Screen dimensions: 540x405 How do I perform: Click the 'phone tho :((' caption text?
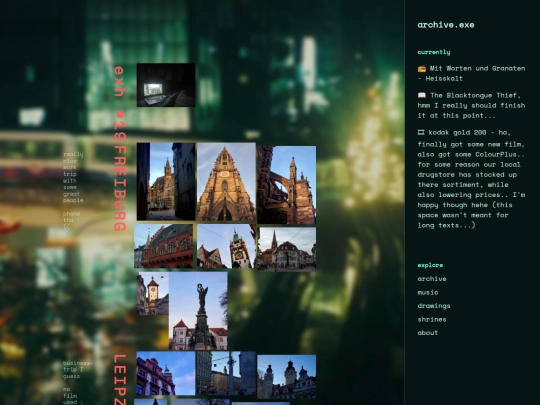pyautogui.click(x=72, y=220)
